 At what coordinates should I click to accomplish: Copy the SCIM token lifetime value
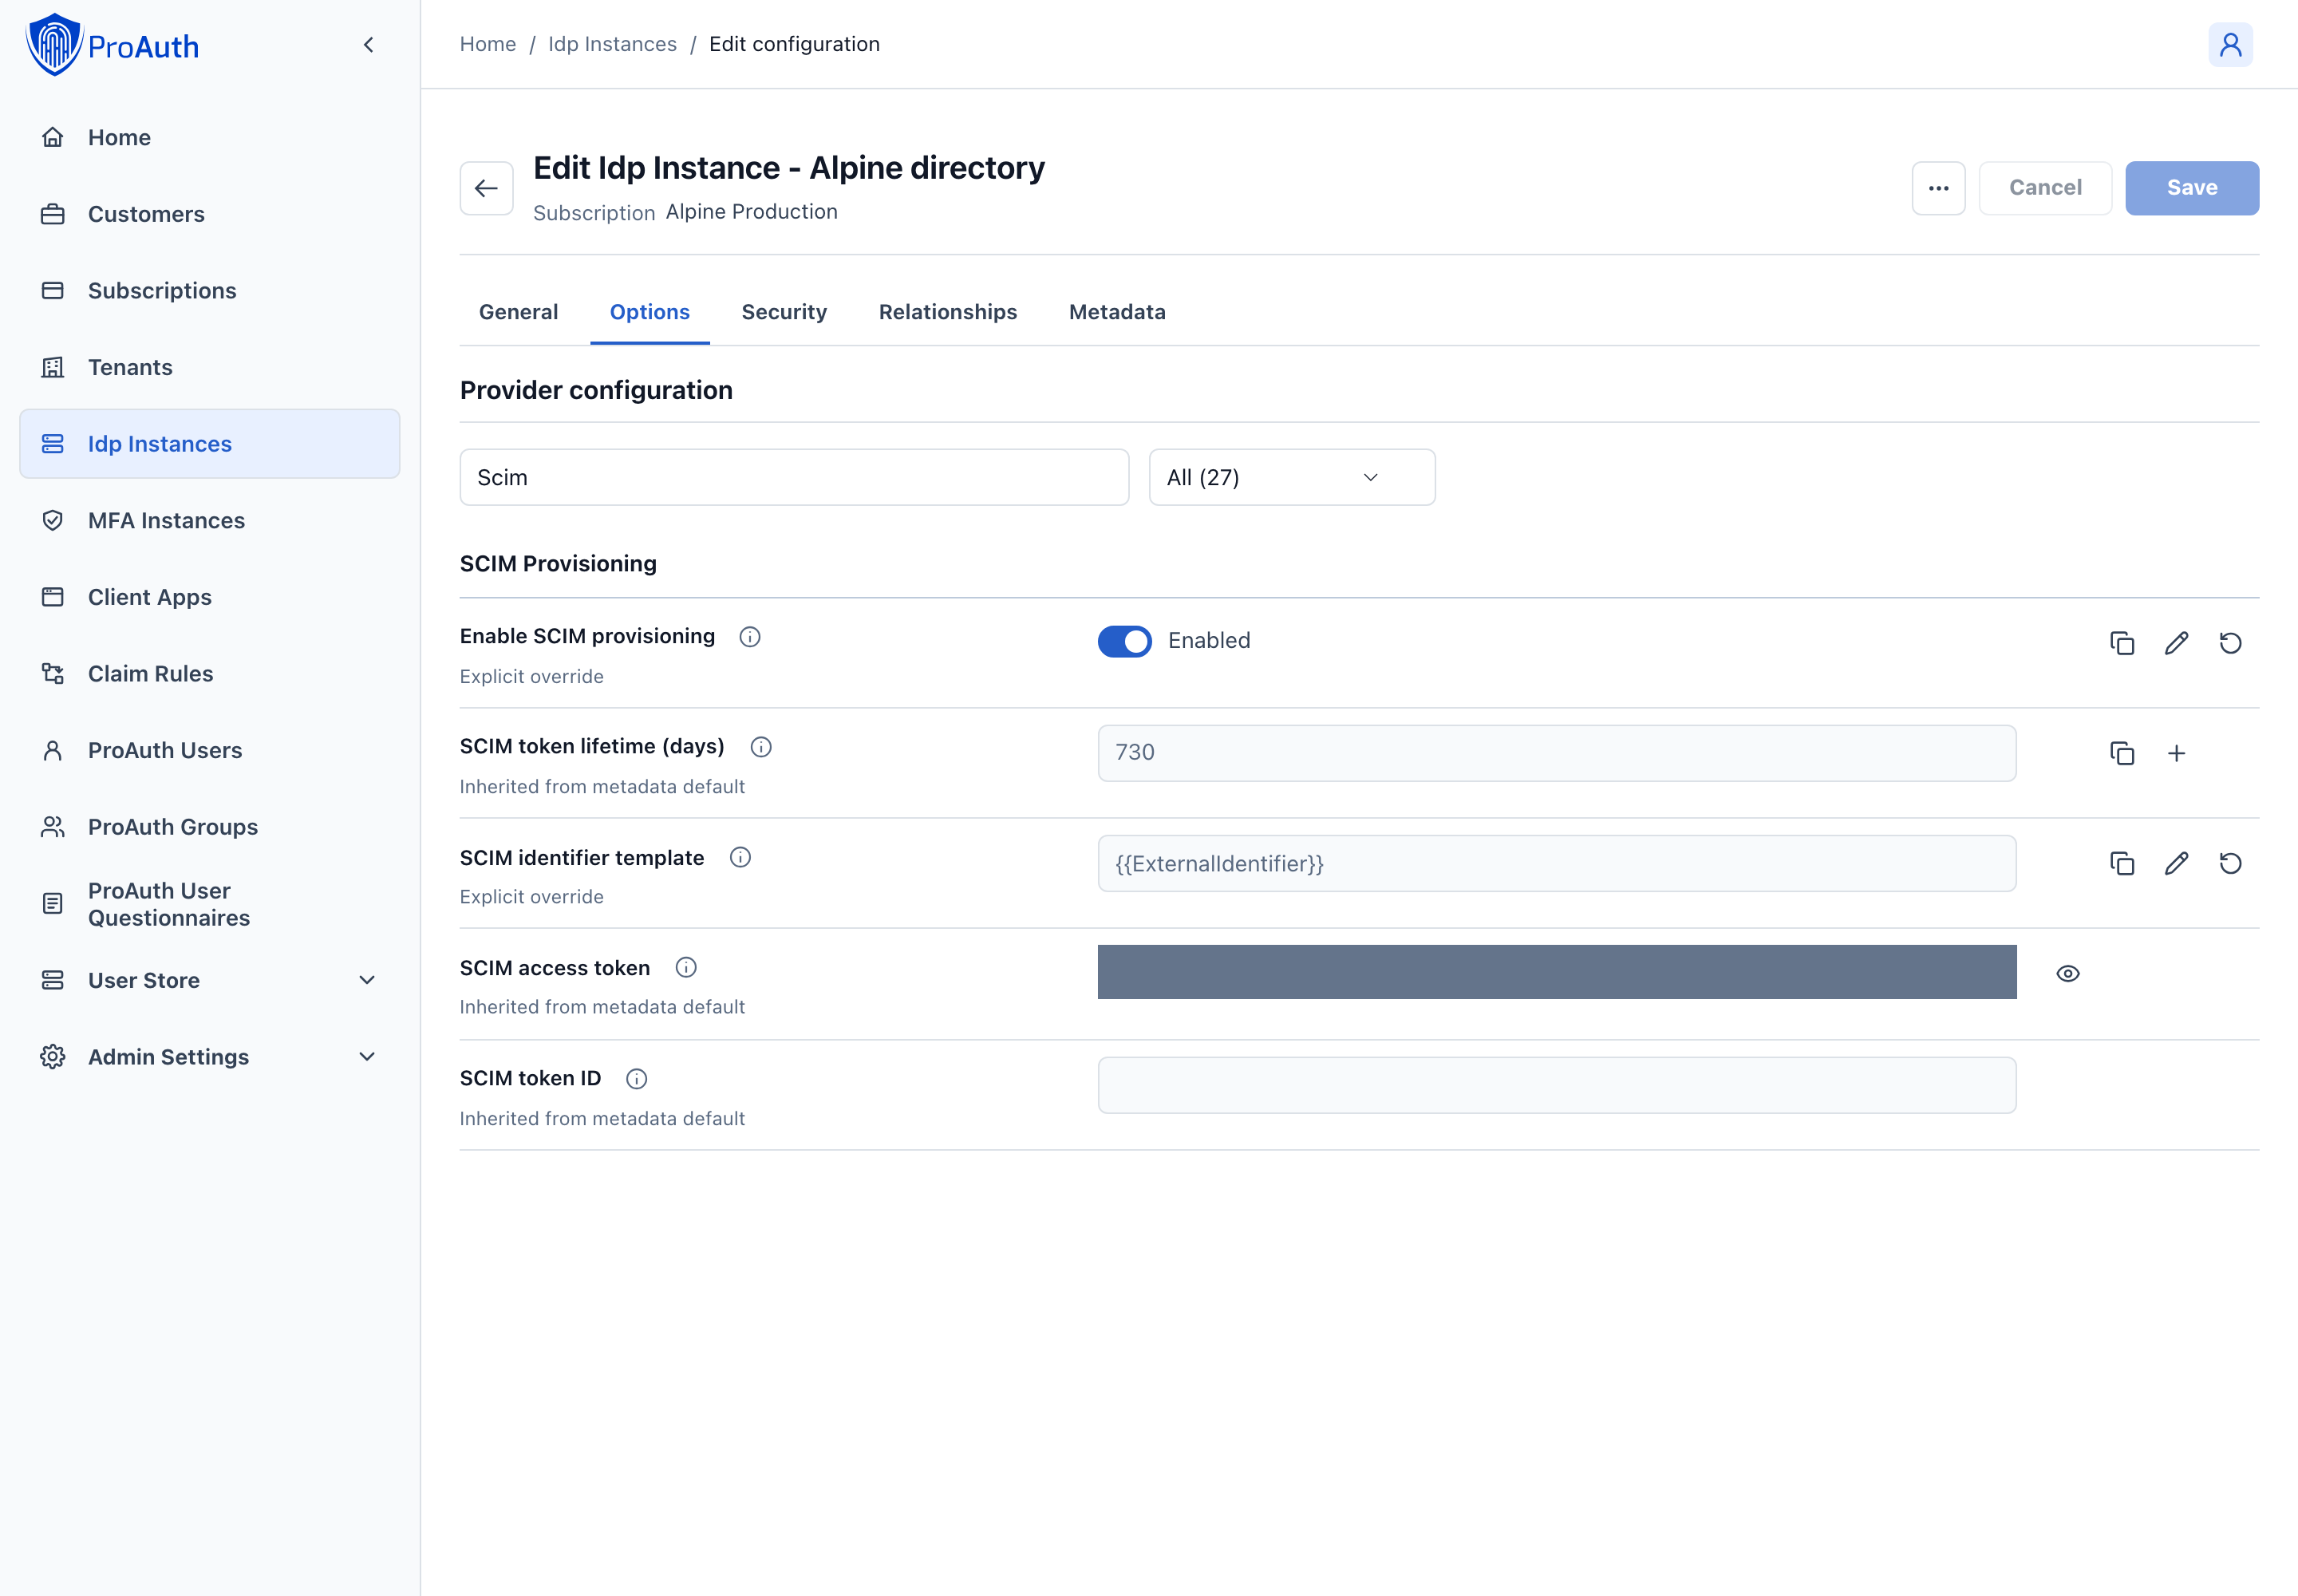2122,753
